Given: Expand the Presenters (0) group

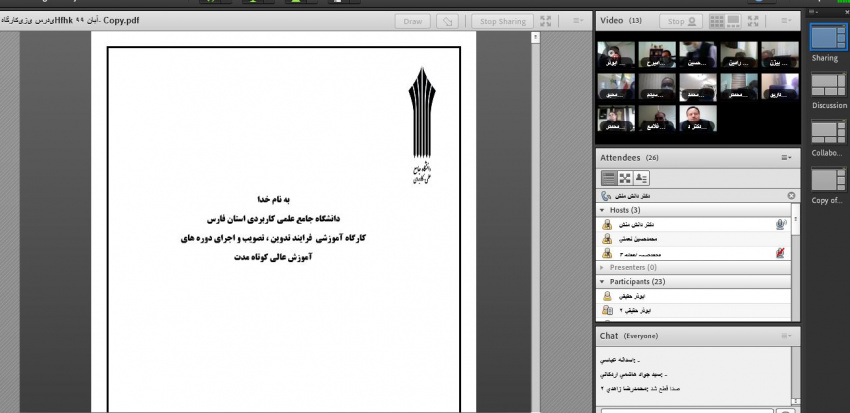Looking at the screenshot, I should coord(602,268).
